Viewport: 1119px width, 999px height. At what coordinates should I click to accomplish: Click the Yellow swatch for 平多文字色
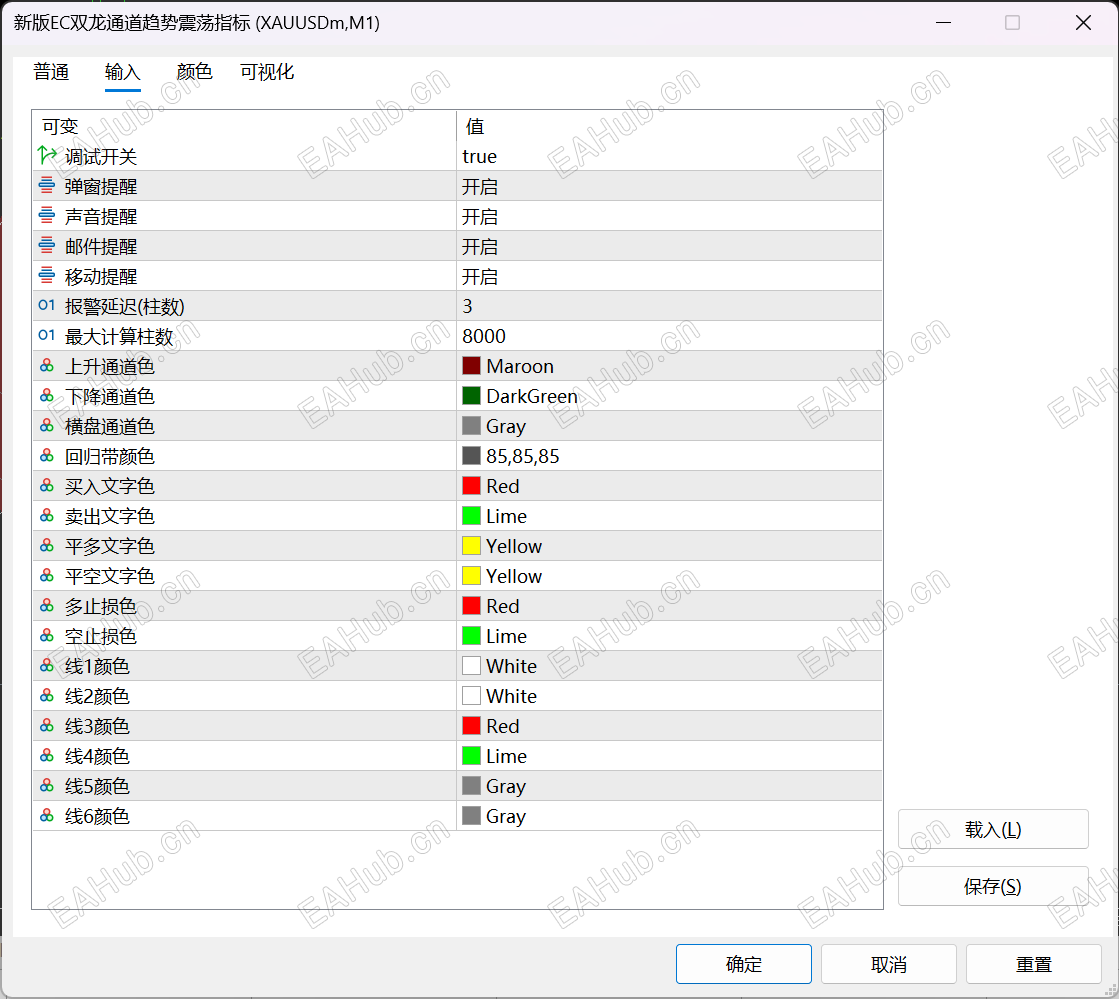pos(471,545)
